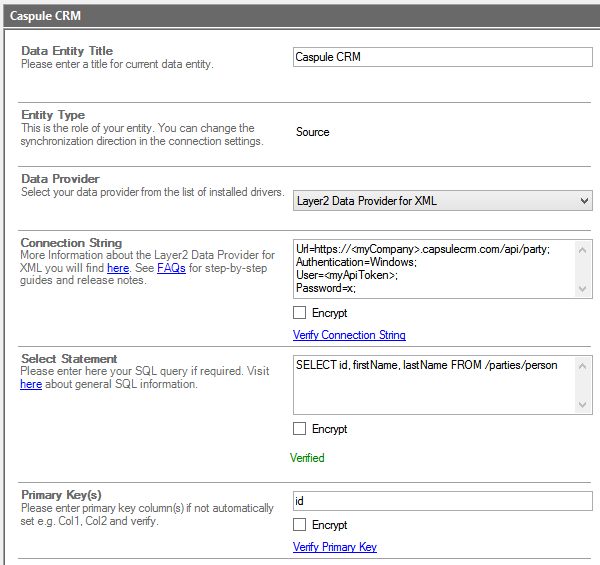Enable Encrypt checkbox under Connection String
This screenshot has height=565, width=600.
(x=299, y=313)
